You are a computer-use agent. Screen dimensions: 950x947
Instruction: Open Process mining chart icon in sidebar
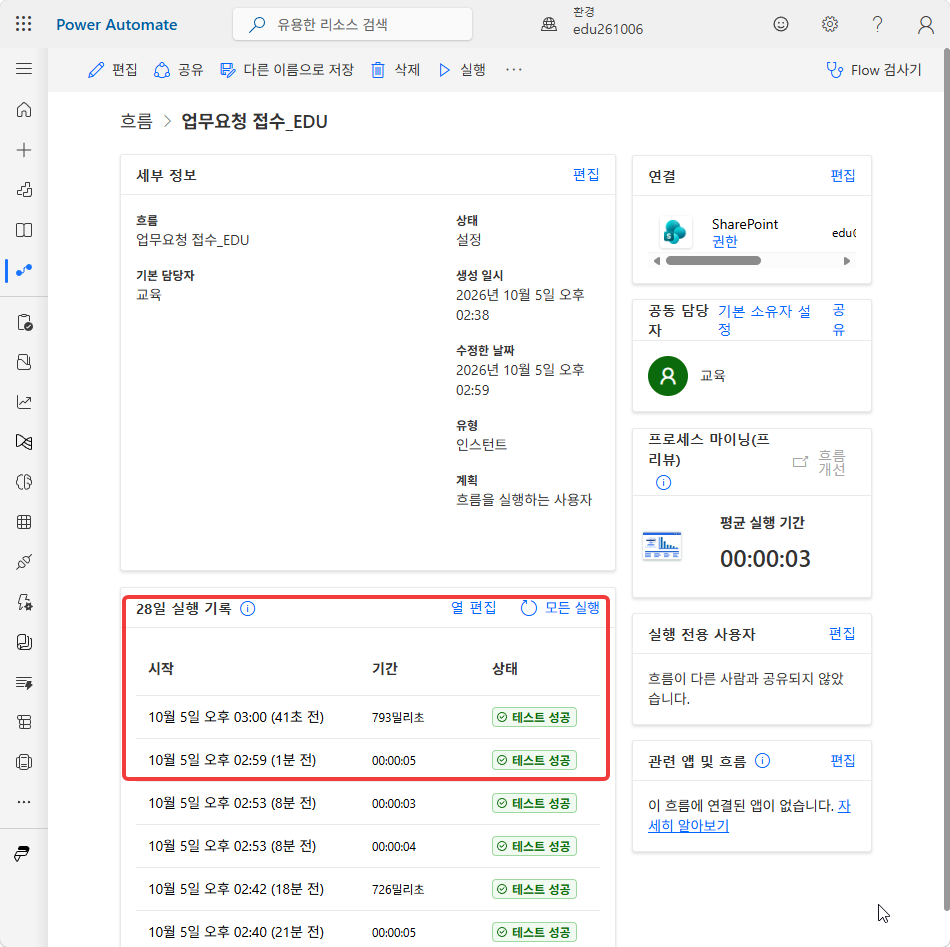[24, 402]
